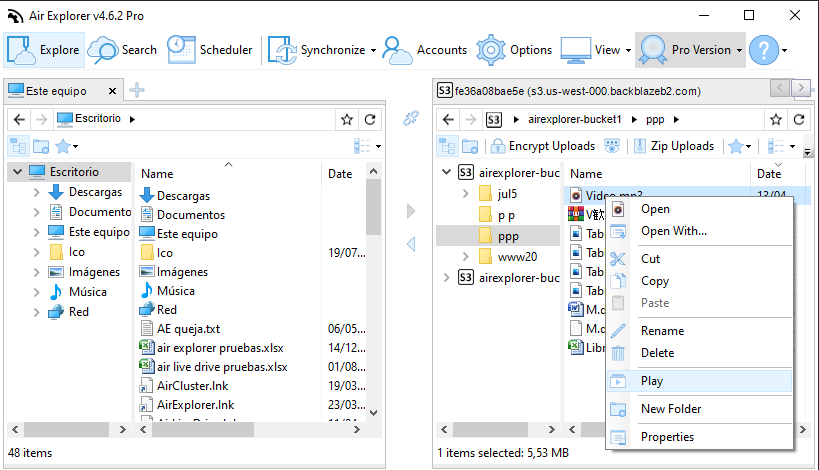Create new folder in S3 pane toolbar
Image resolution: width=819 pixels, height=470 pixels.
(x=470, y=146)
